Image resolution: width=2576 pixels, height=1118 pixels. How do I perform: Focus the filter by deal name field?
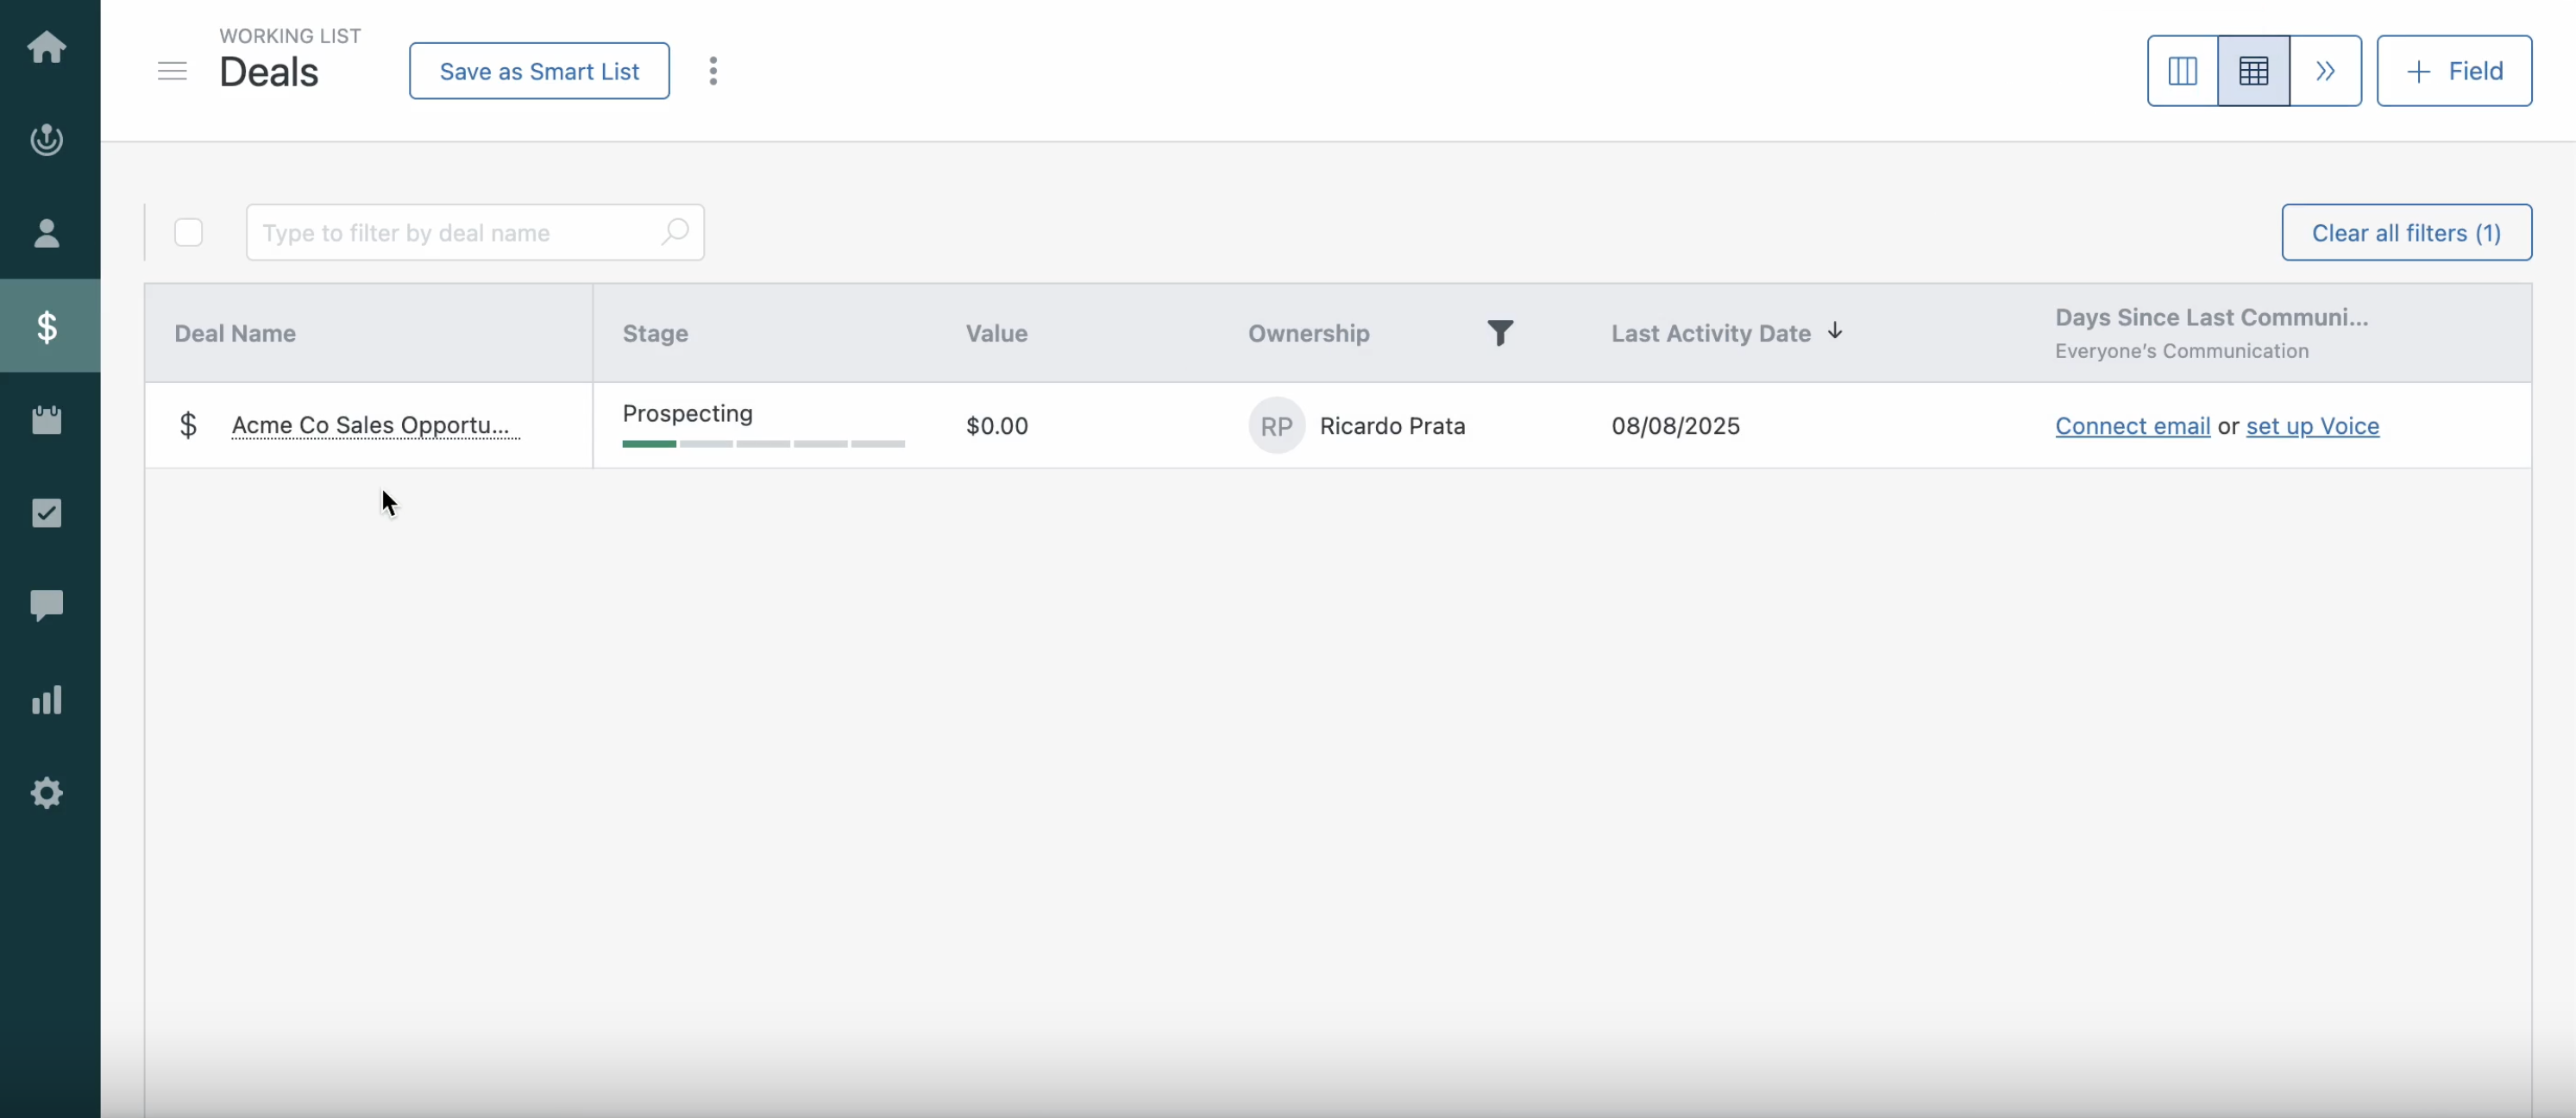475,232
